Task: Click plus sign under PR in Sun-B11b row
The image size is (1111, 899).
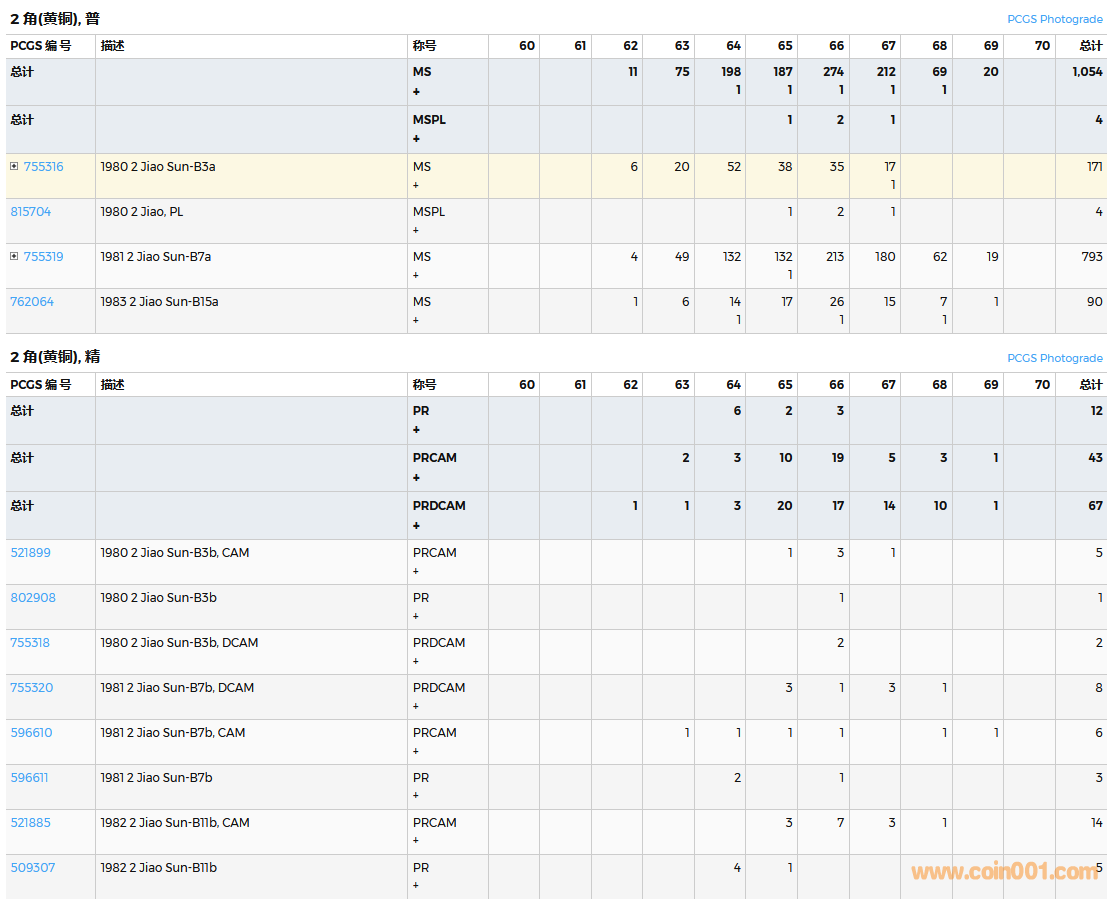Action: pos(416,886)
